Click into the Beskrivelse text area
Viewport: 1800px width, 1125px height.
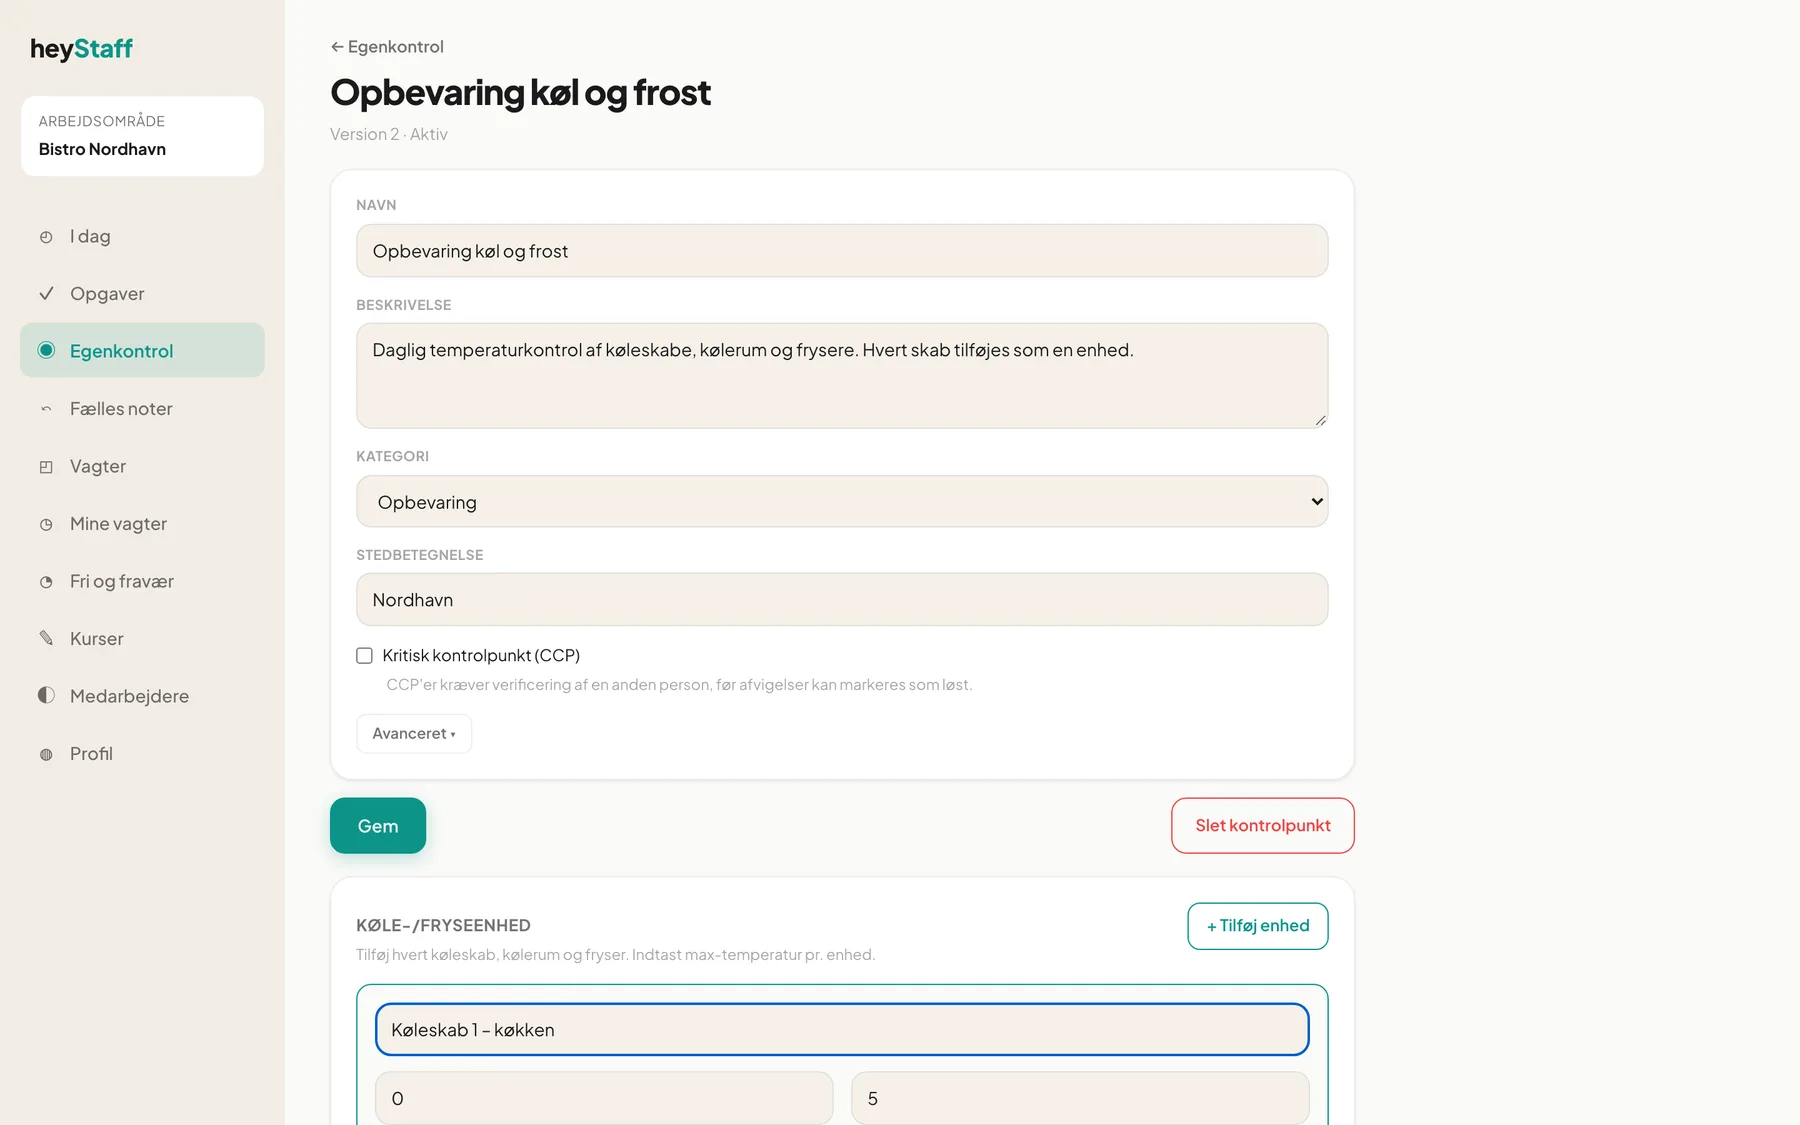point(842,376)
